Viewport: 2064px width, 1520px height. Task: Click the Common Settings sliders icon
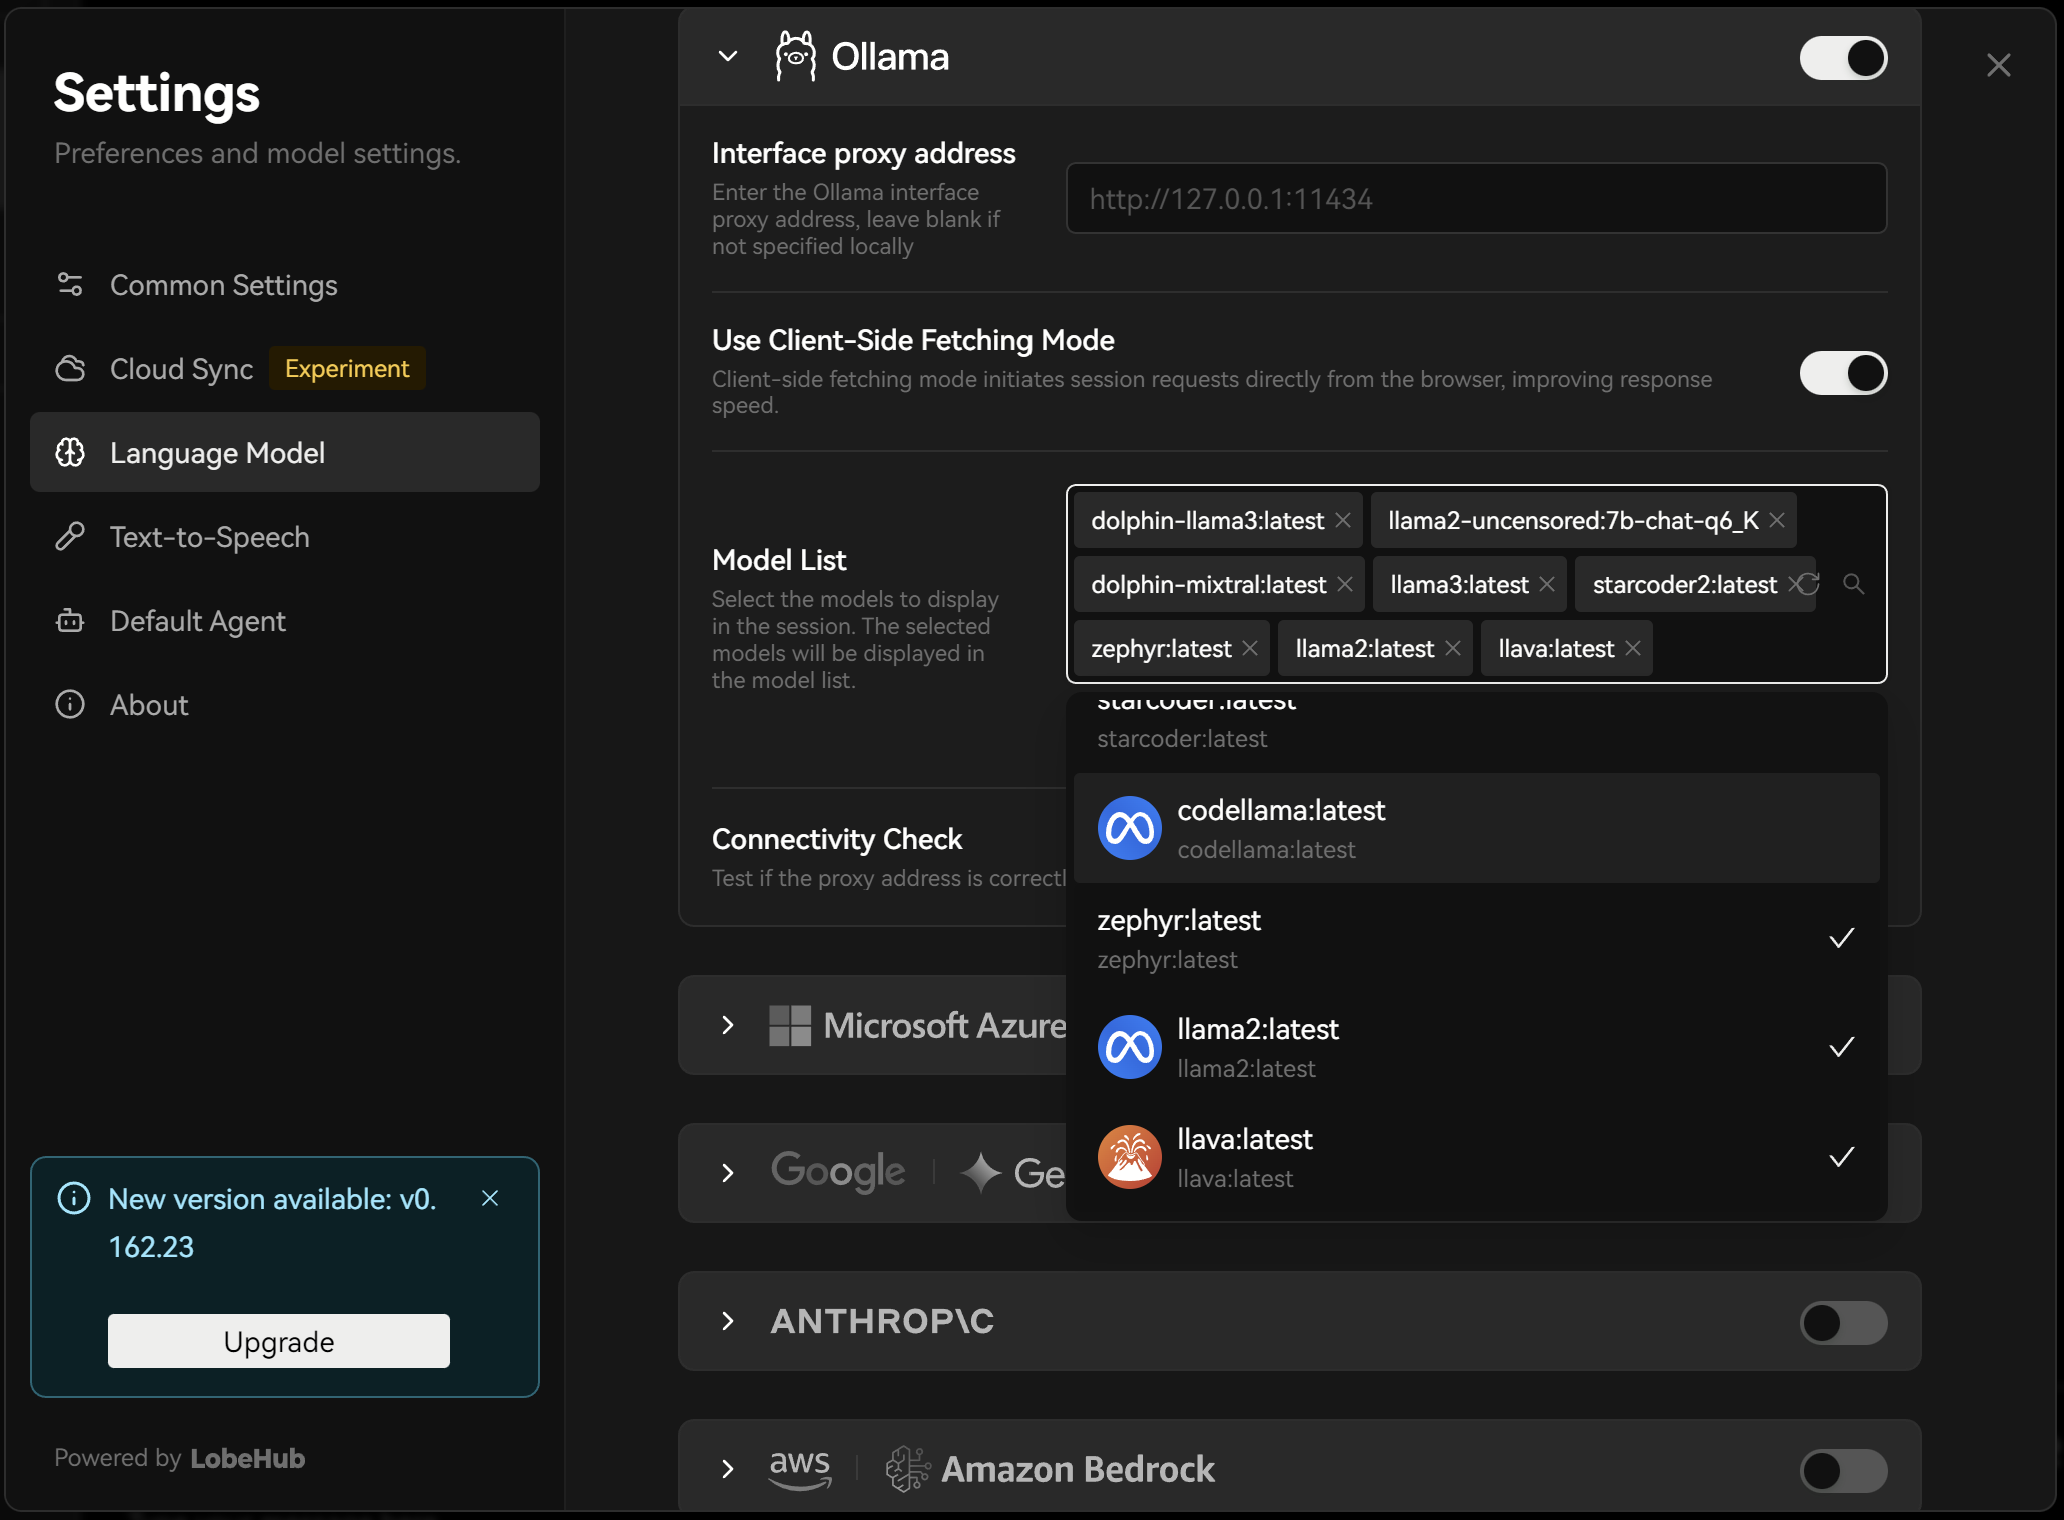click(x=70, y=285)
